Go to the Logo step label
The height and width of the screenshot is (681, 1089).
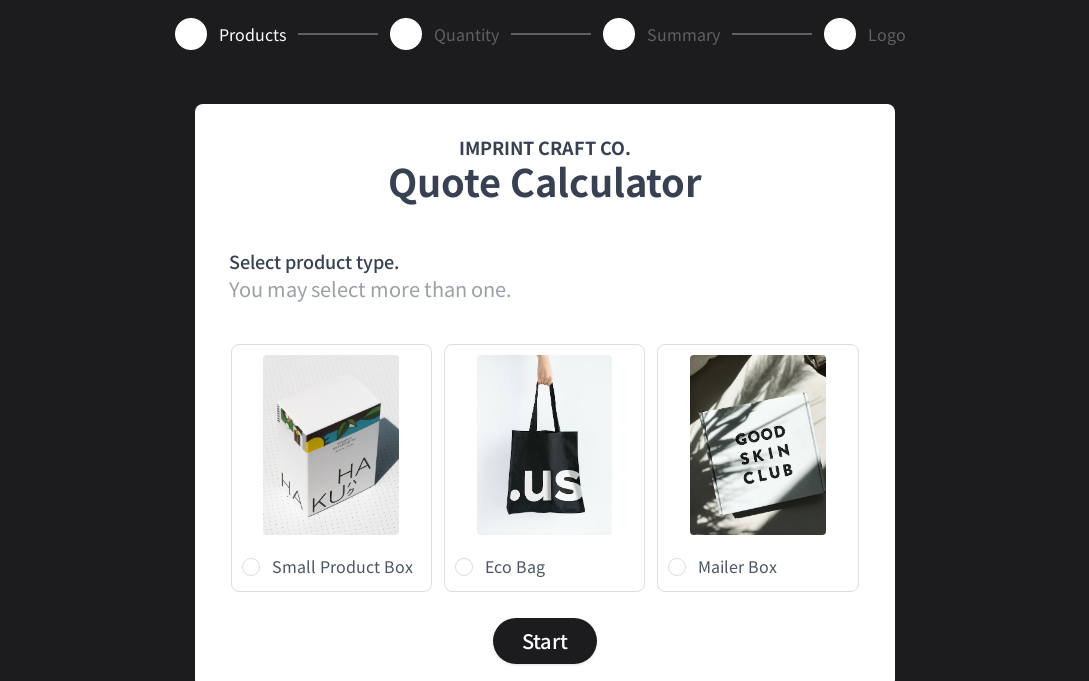(x=886, y=35)
